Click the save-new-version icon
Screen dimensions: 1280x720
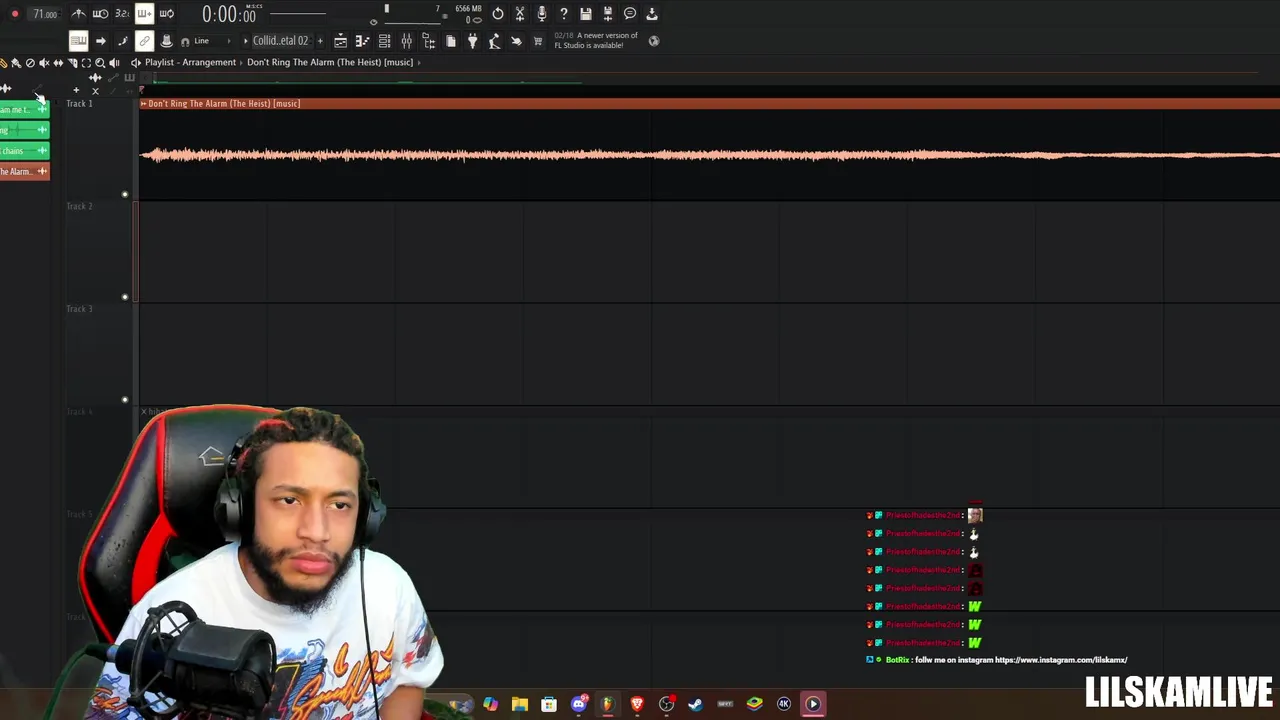tap(608, 14)
